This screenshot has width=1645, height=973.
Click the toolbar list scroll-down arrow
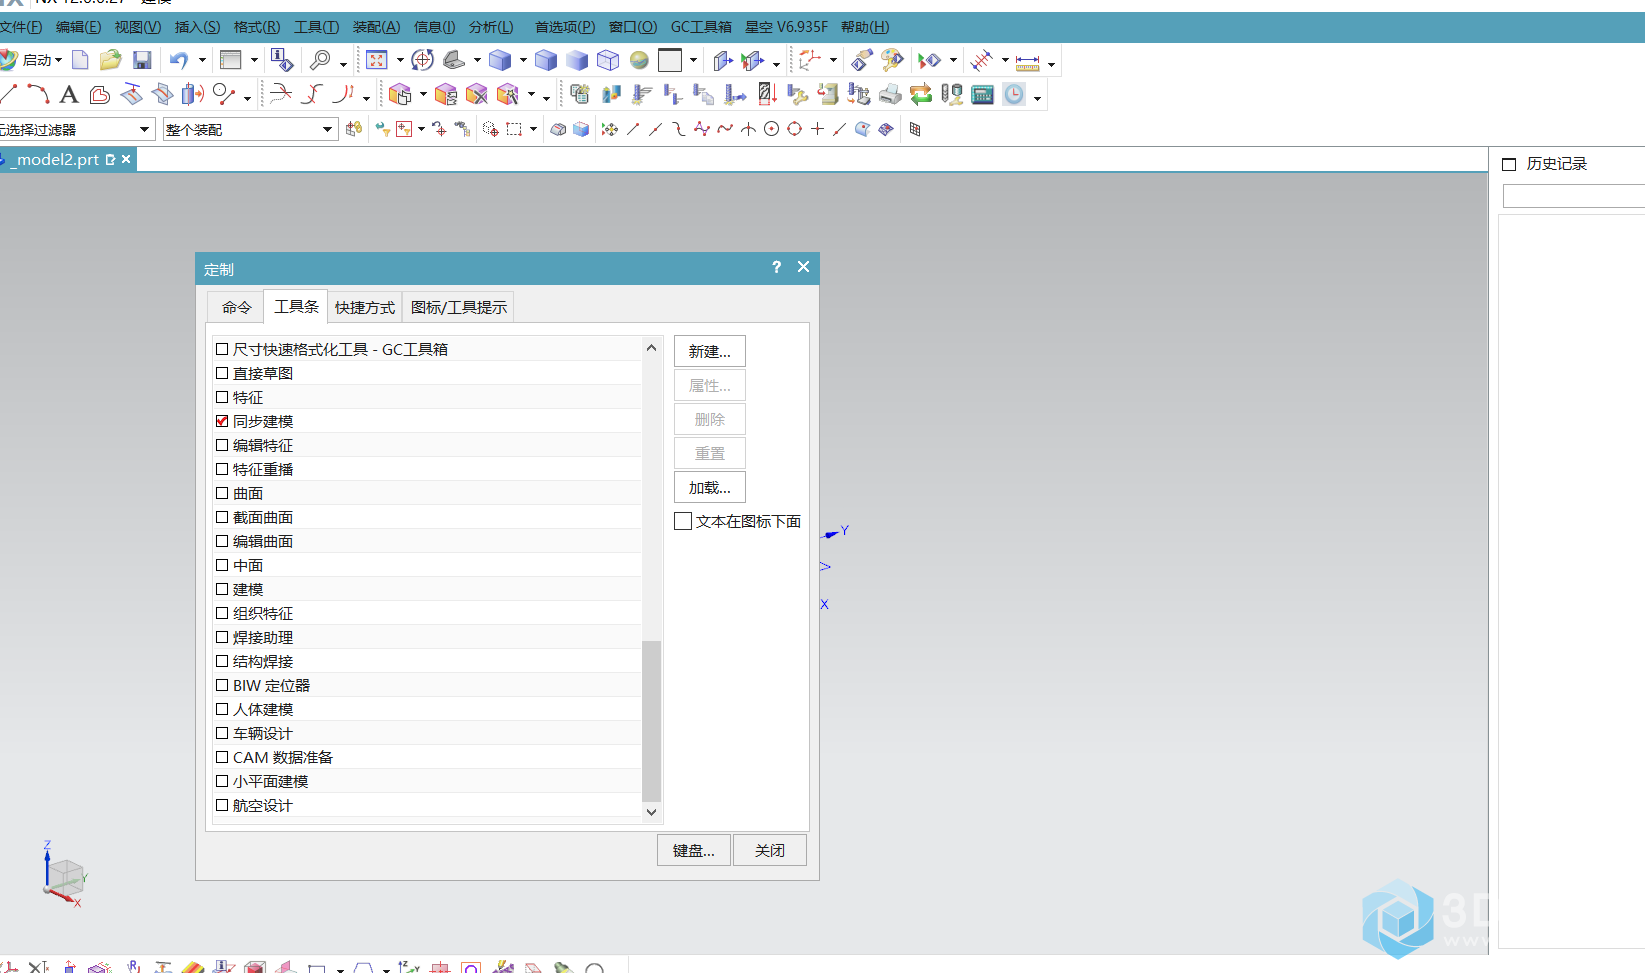652,812
